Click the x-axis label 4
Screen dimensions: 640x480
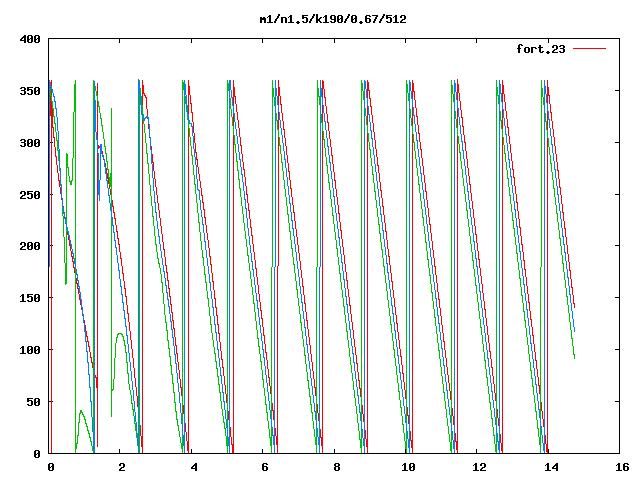point(193,467)
